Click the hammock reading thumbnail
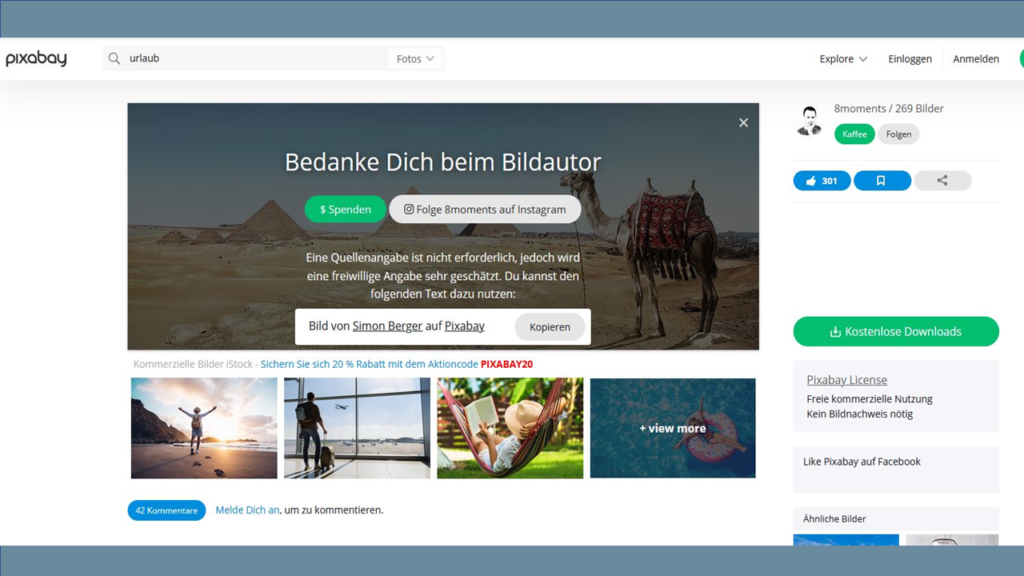1024x576 pixels. pyautogui.click(x=510, y=428)
